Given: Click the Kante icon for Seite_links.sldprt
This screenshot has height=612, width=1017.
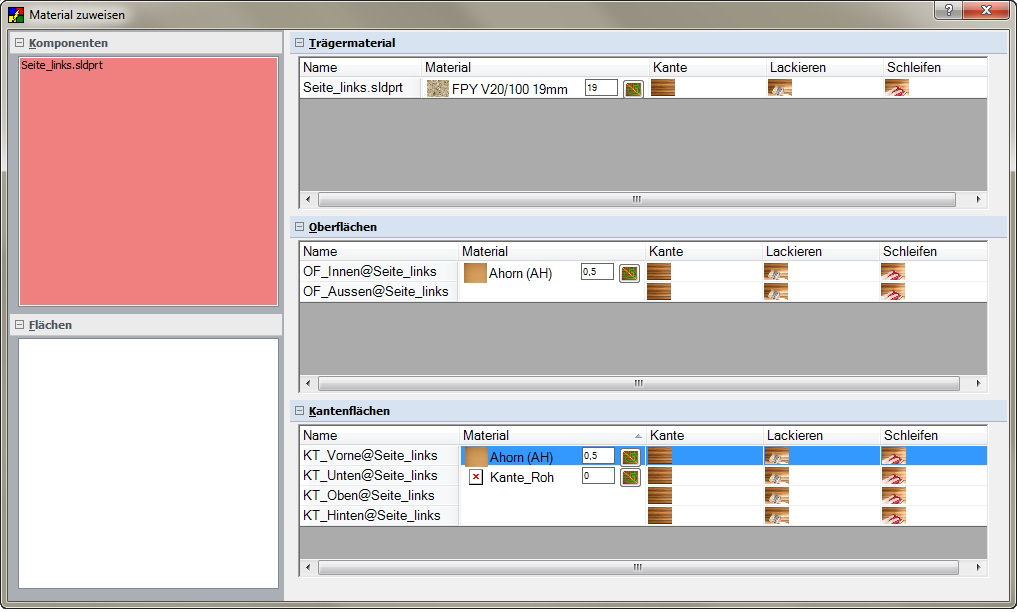Looking at the screenshot, I should [x=662, y=88].
